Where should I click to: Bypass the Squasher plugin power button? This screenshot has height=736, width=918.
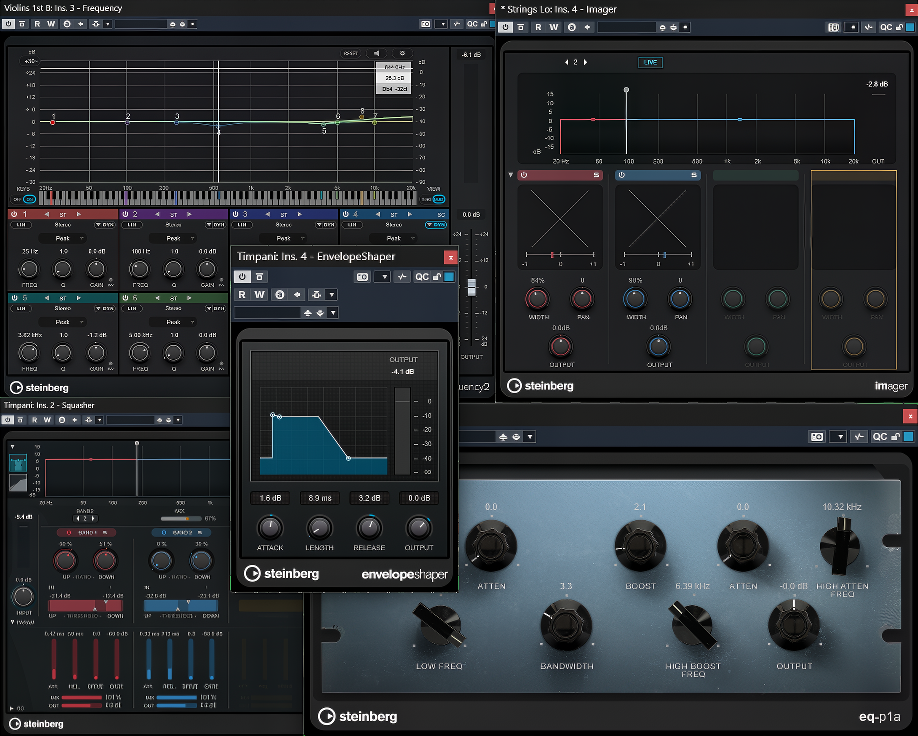tap(8, 420)
